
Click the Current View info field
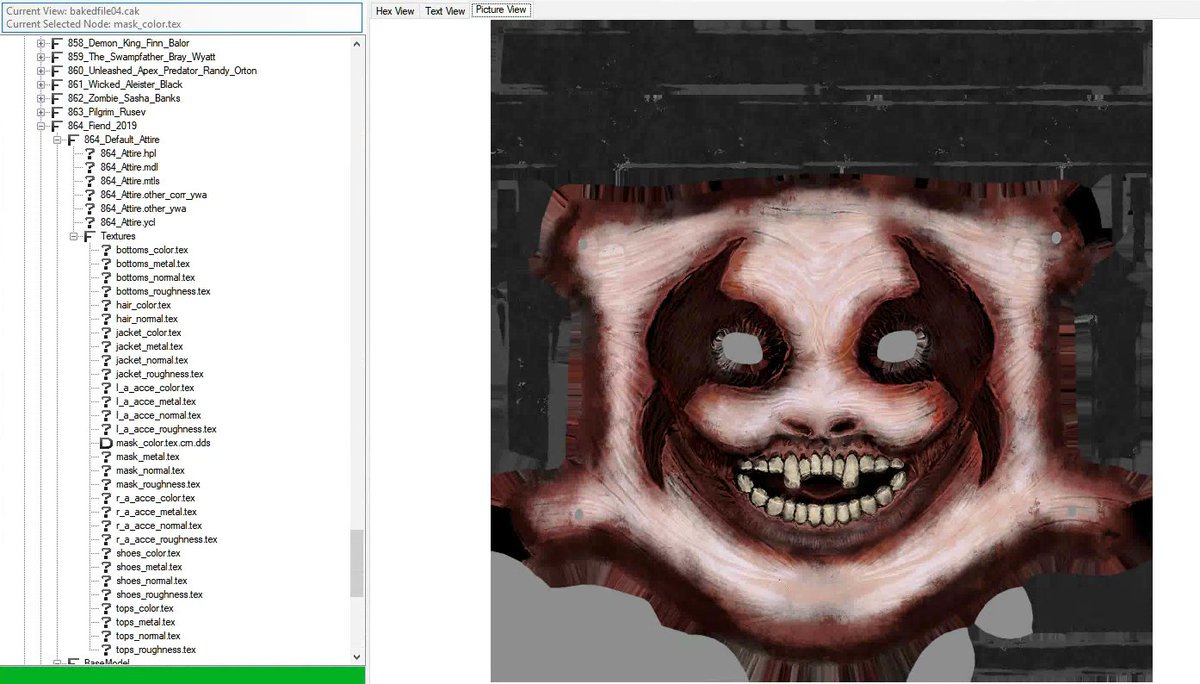click(182, 17)
